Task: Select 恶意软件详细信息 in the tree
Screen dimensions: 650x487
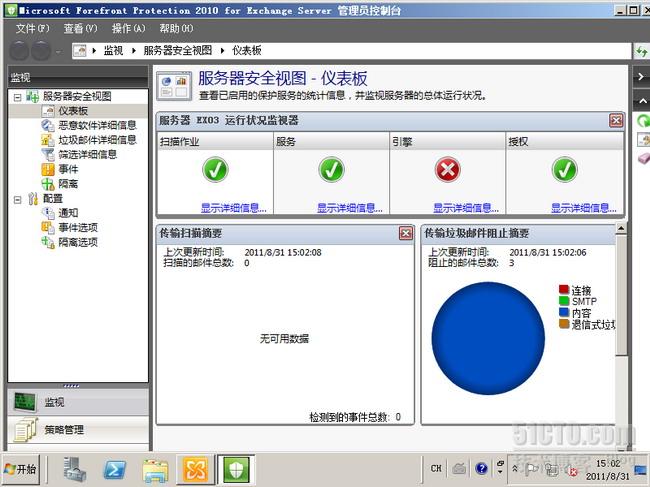Action: pos(97,125)
